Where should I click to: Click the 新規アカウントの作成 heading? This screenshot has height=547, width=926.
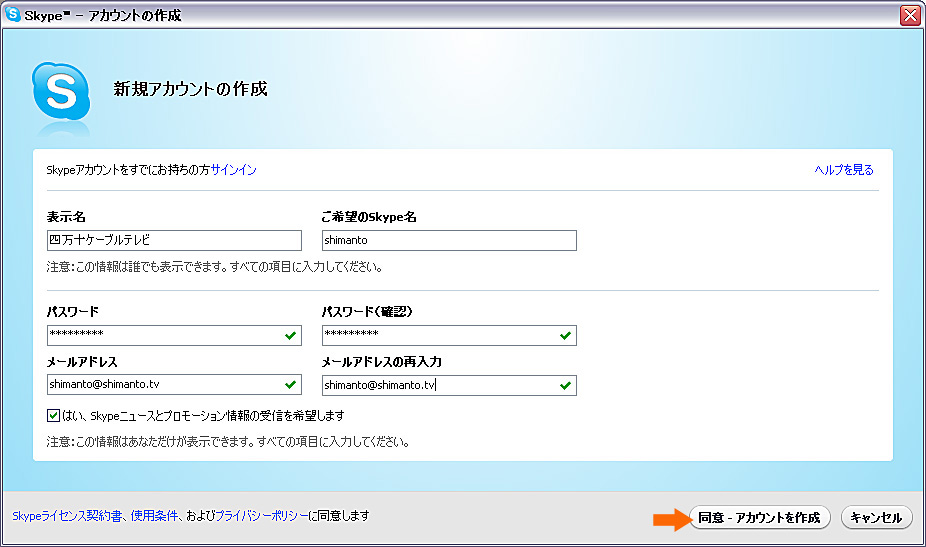[x=190, y=89]
